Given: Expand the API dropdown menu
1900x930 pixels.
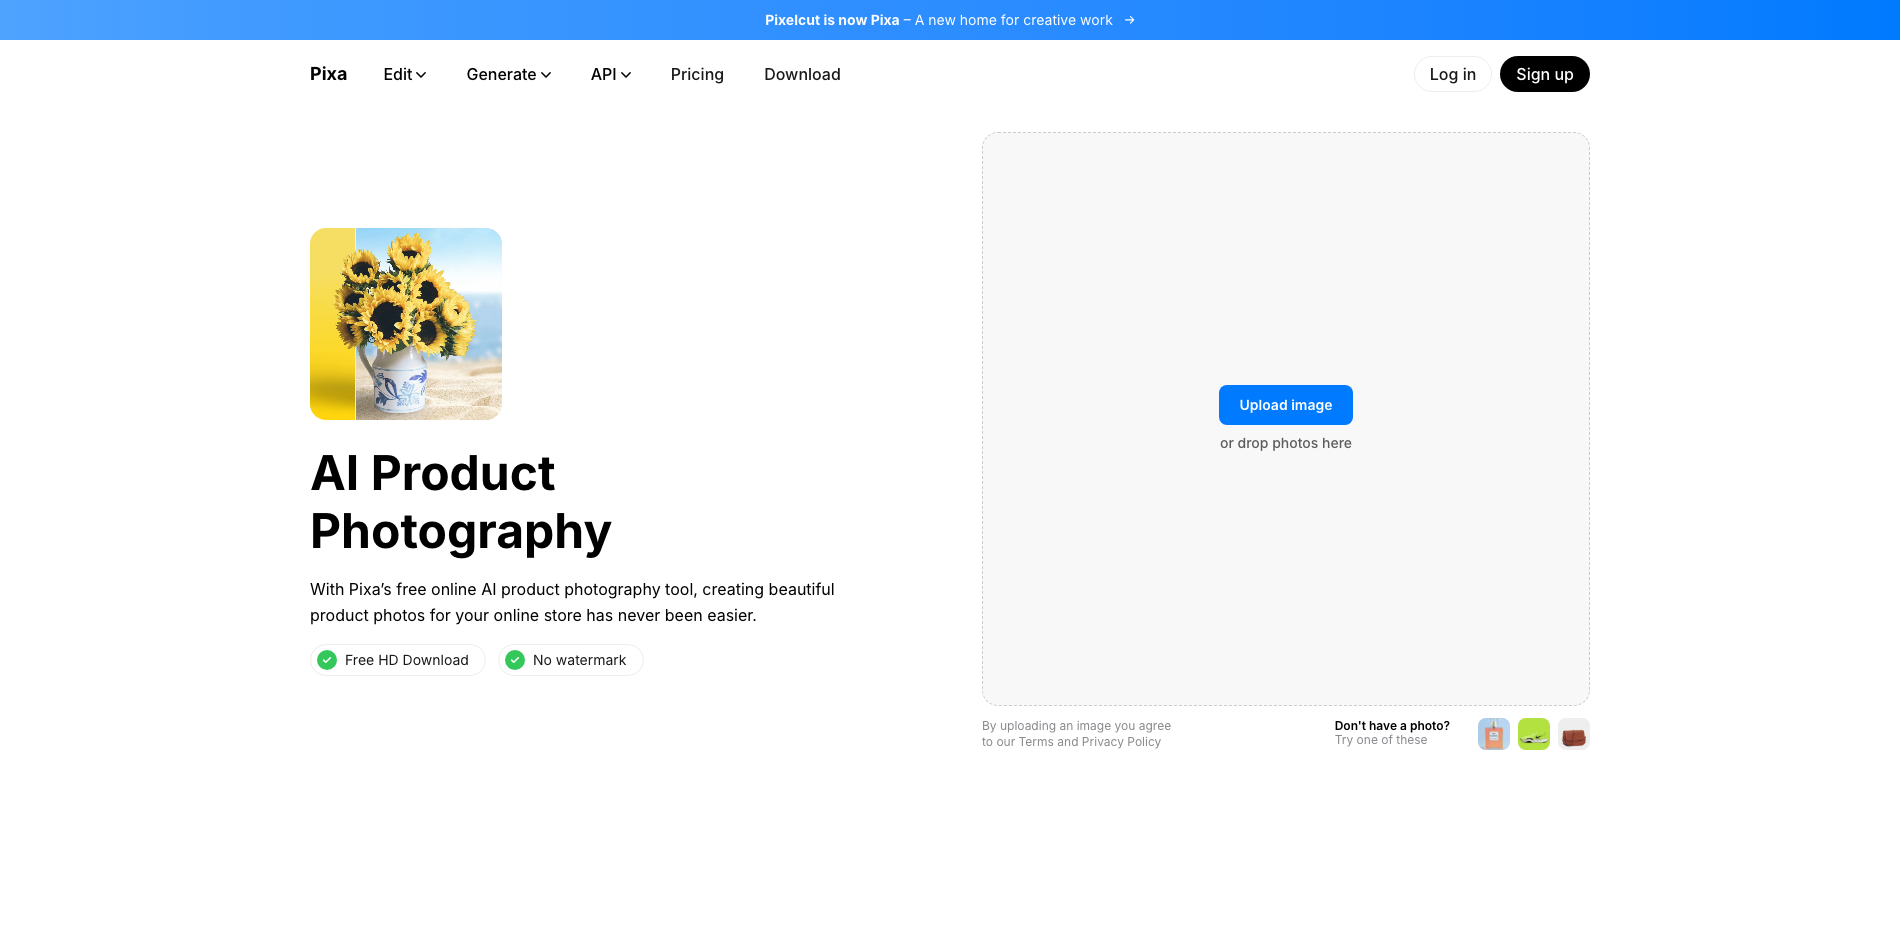Looking at the screenshot, I should pyautogui.click(x=611, y=74).
